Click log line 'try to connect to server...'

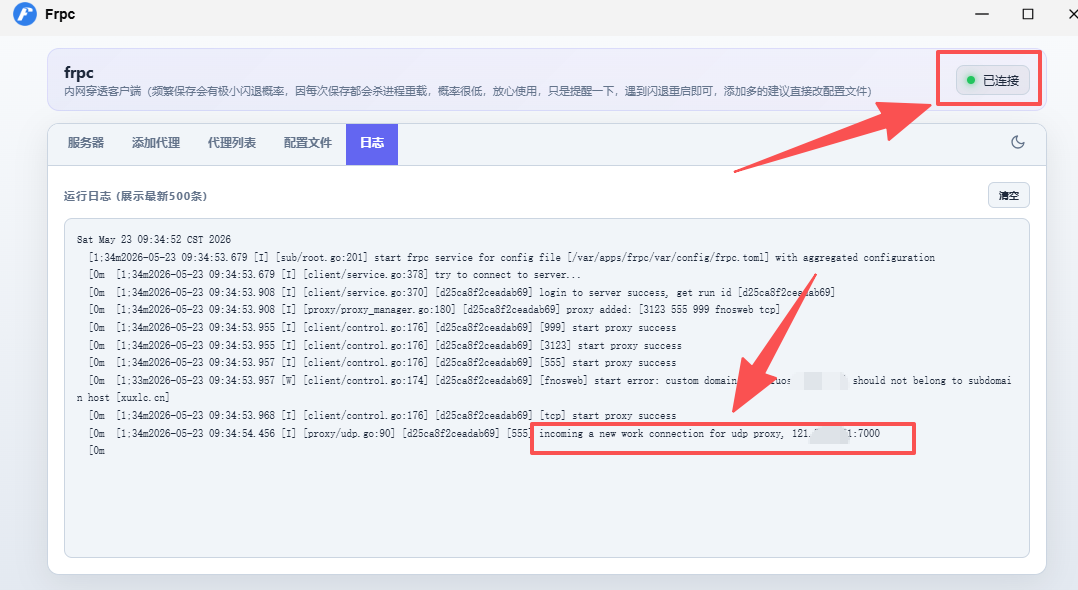[x=336, y=274]
